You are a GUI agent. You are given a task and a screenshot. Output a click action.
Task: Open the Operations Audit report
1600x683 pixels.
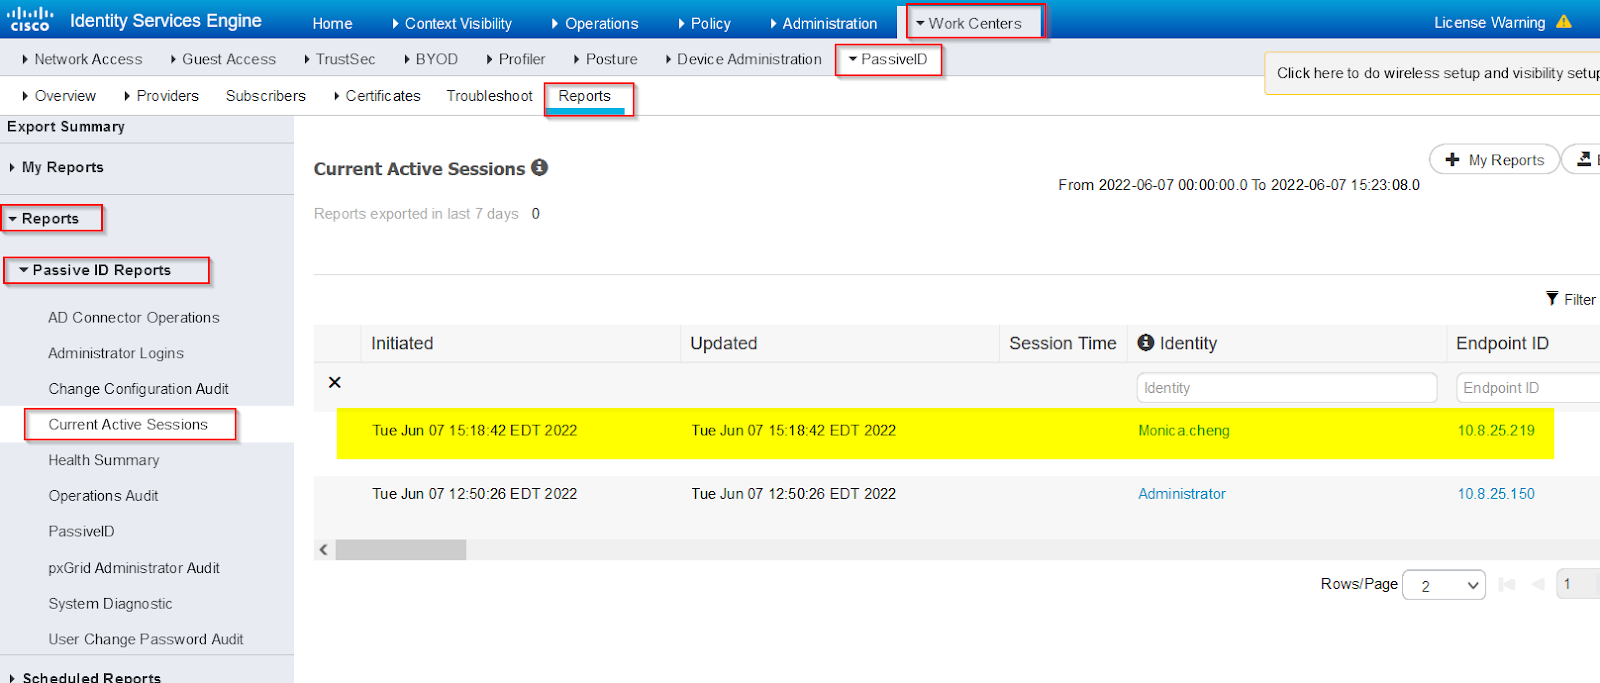103,495
